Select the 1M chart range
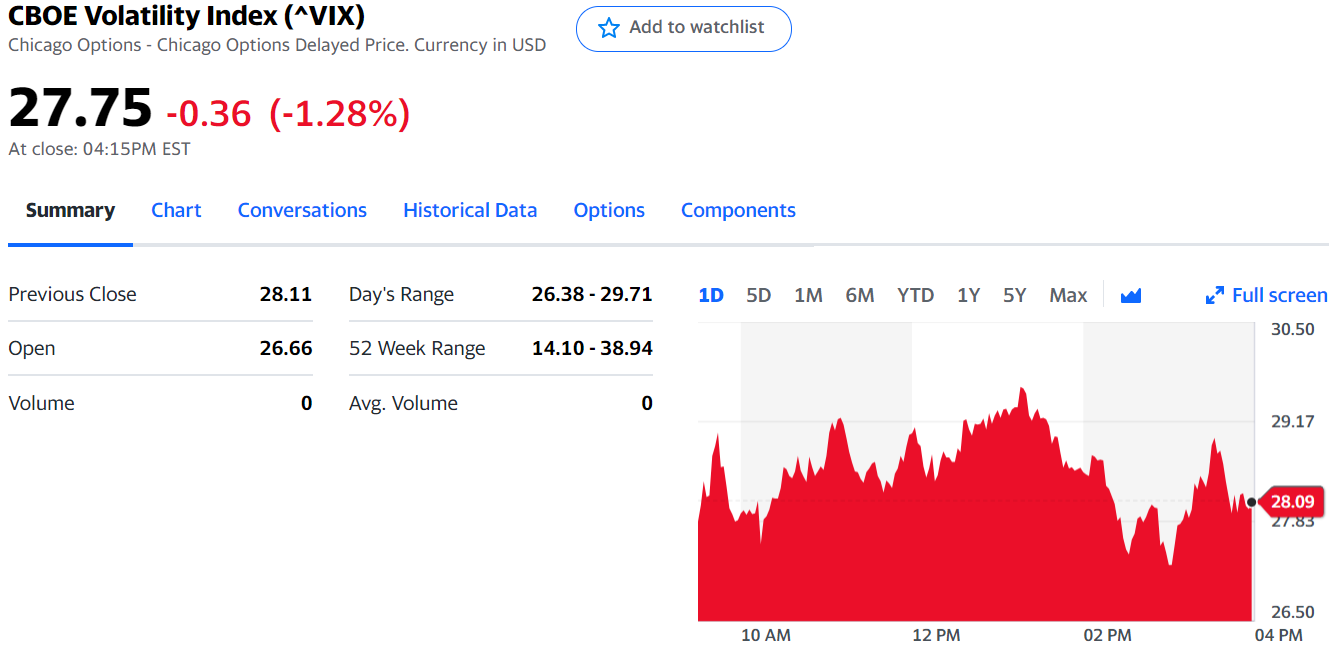The image size is (1329, 648). click(808, 295)
